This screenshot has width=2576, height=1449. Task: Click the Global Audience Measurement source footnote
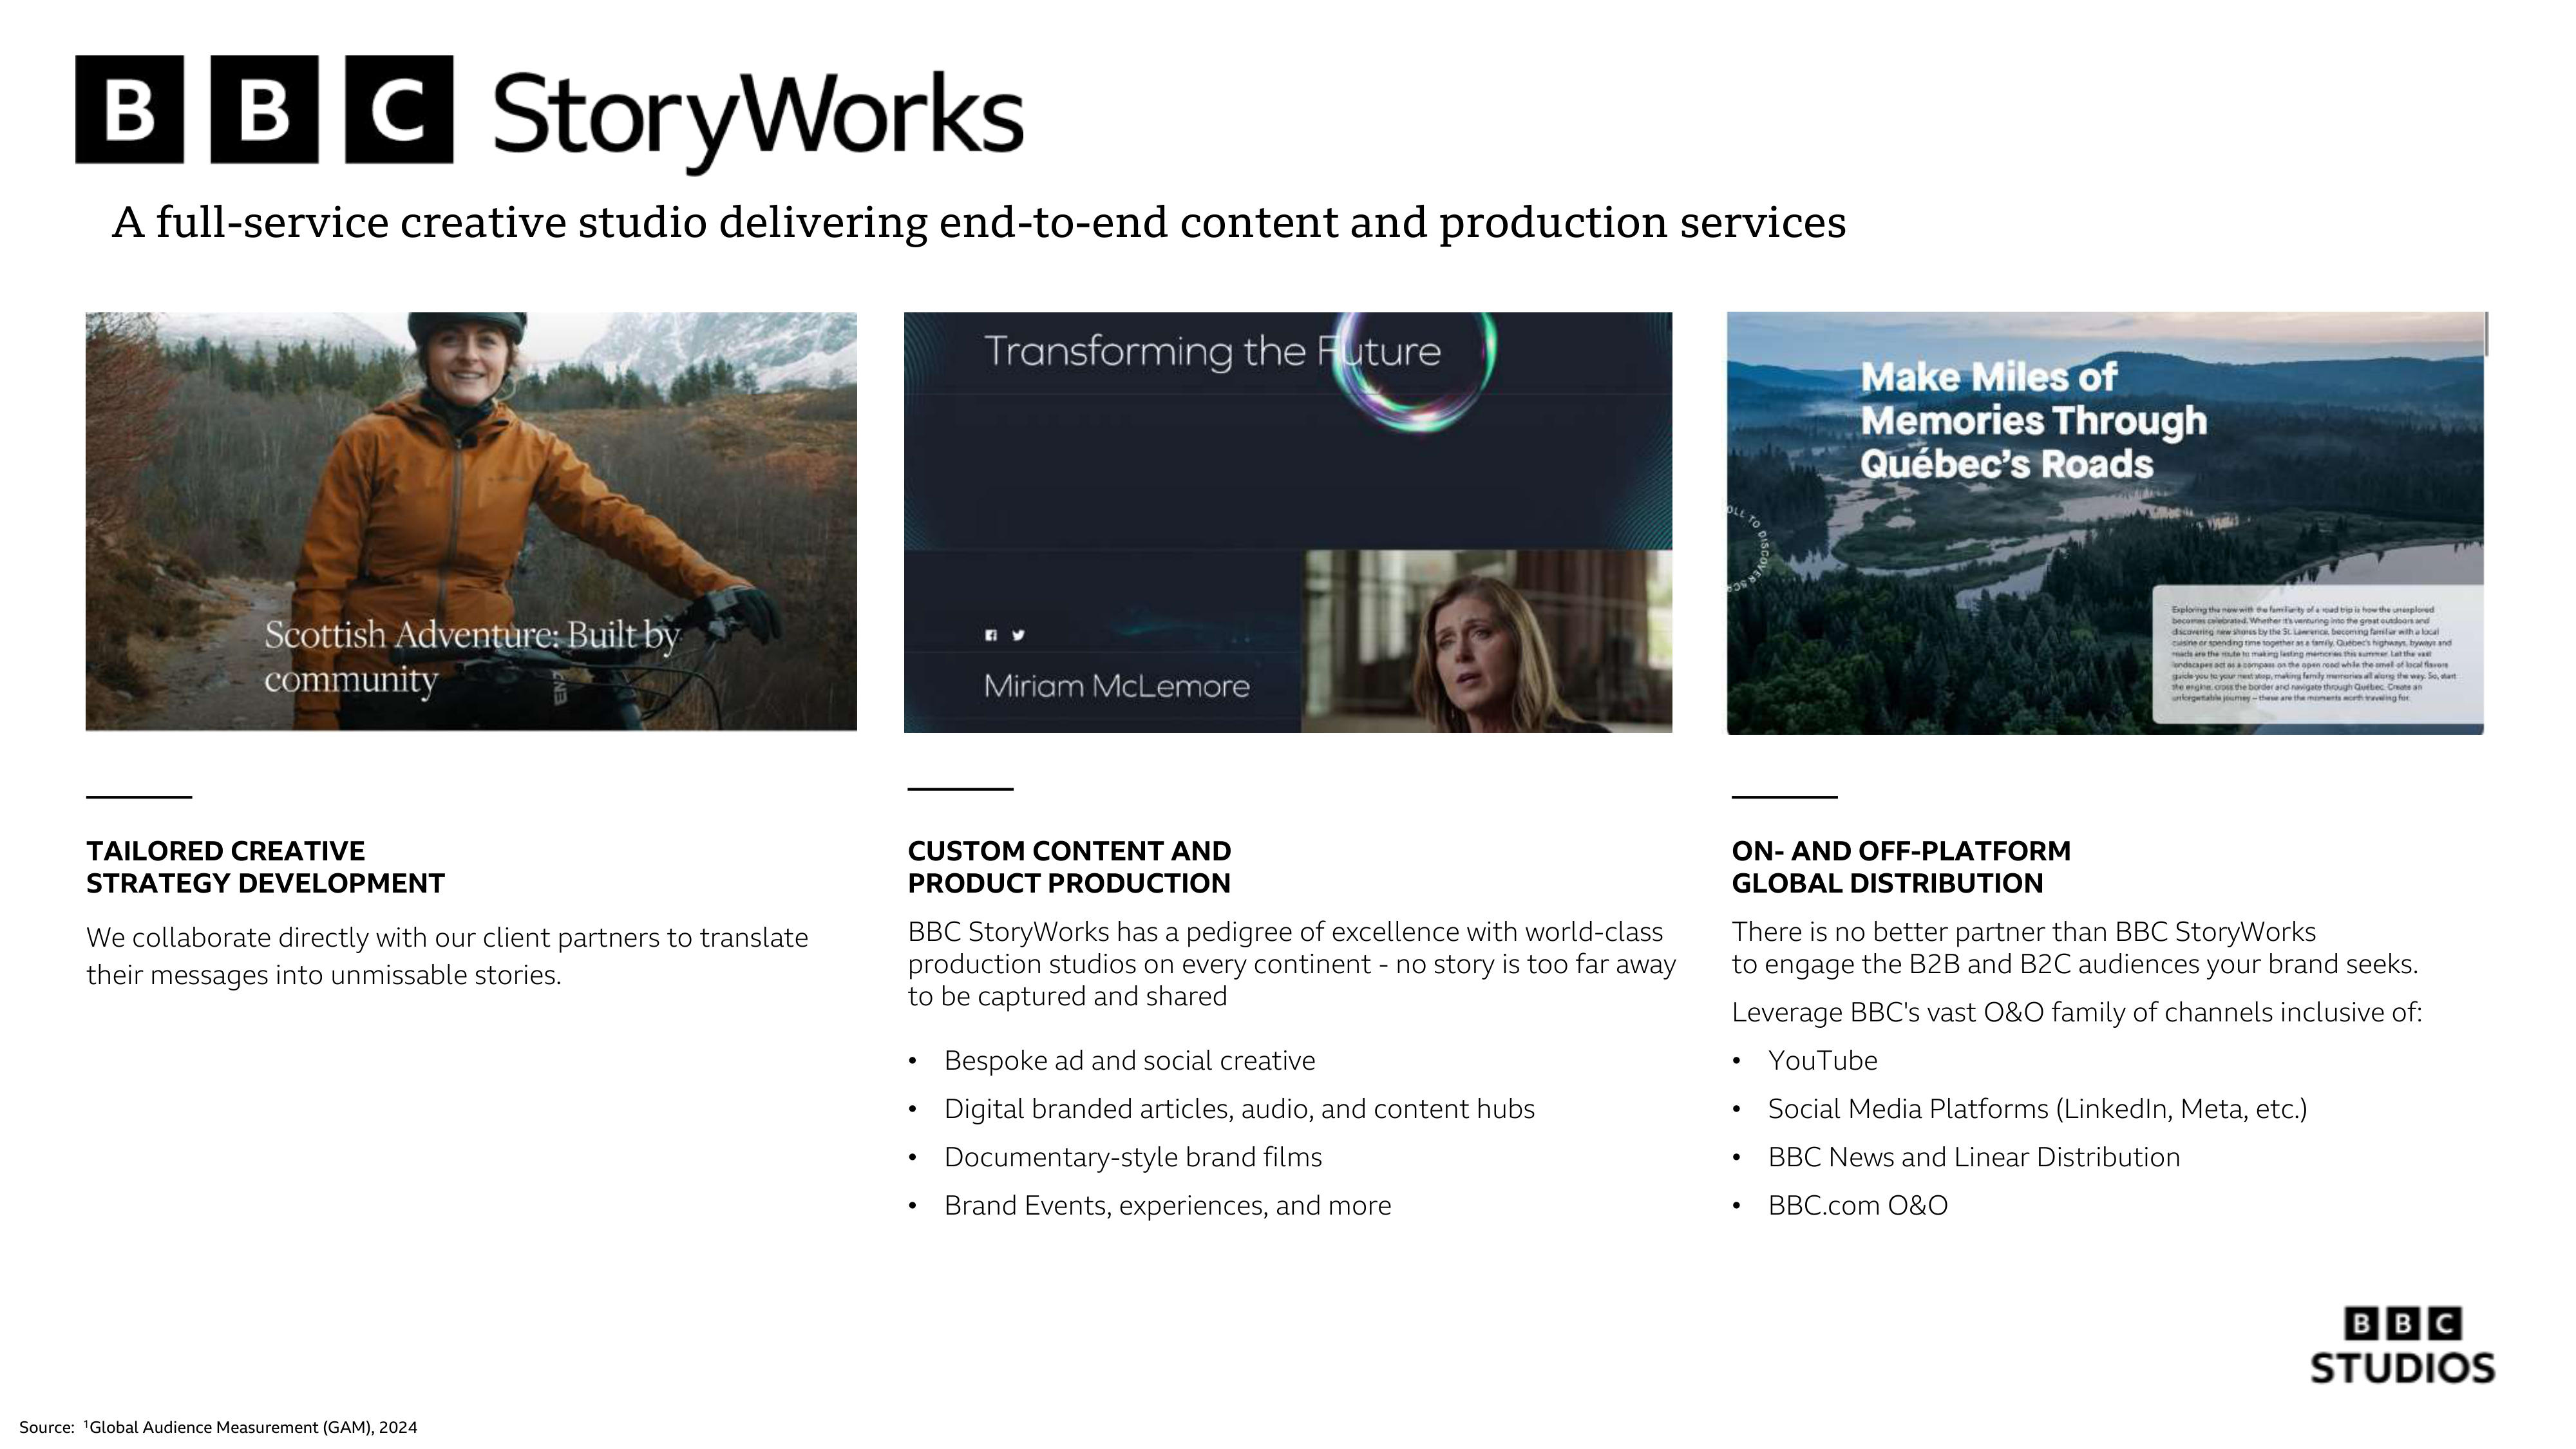[x=218, y=1427]
